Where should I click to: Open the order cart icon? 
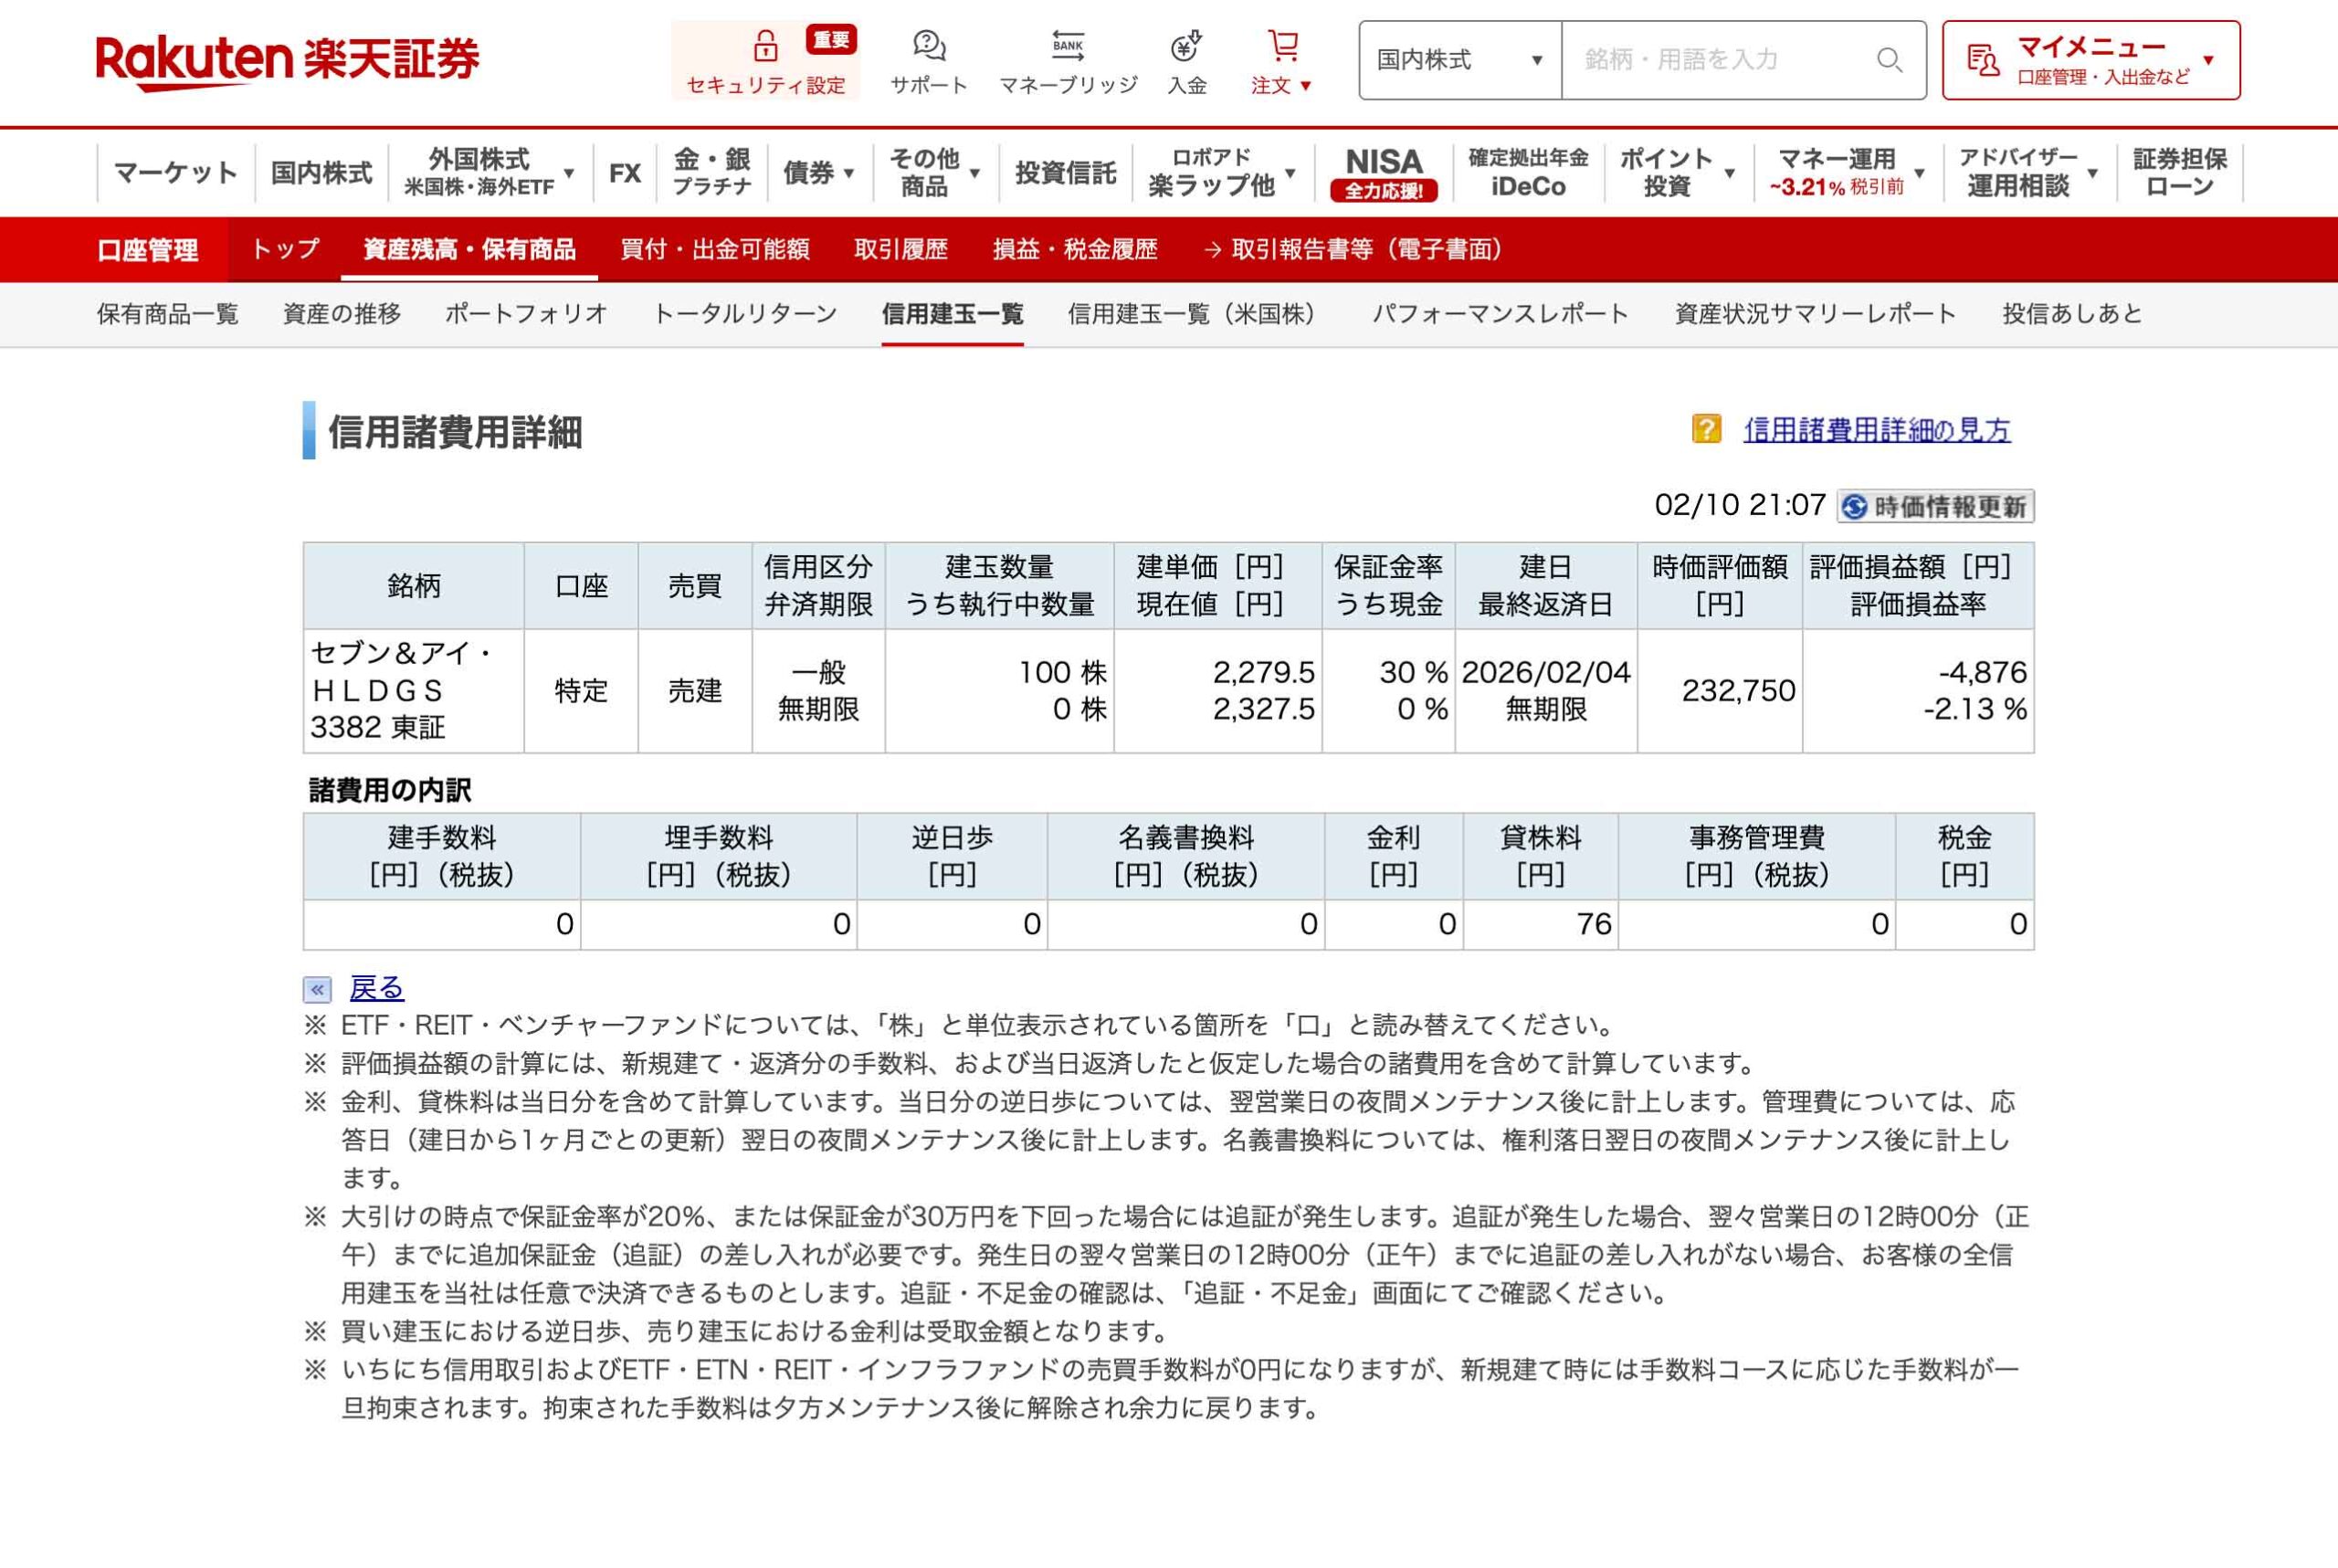(1282, 46)
